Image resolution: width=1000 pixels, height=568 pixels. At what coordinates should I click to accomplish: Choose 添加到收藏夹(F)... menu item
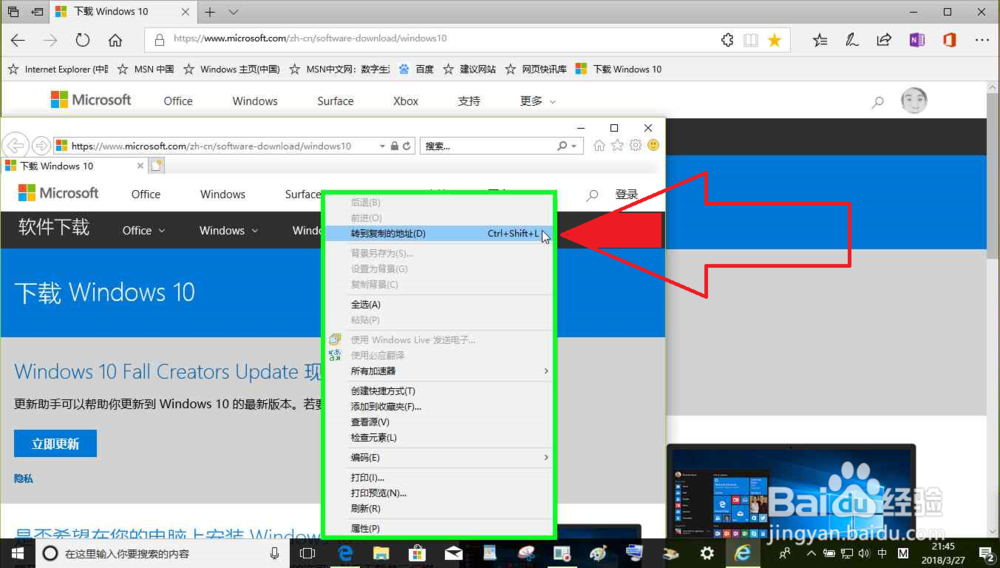[439, 407]
